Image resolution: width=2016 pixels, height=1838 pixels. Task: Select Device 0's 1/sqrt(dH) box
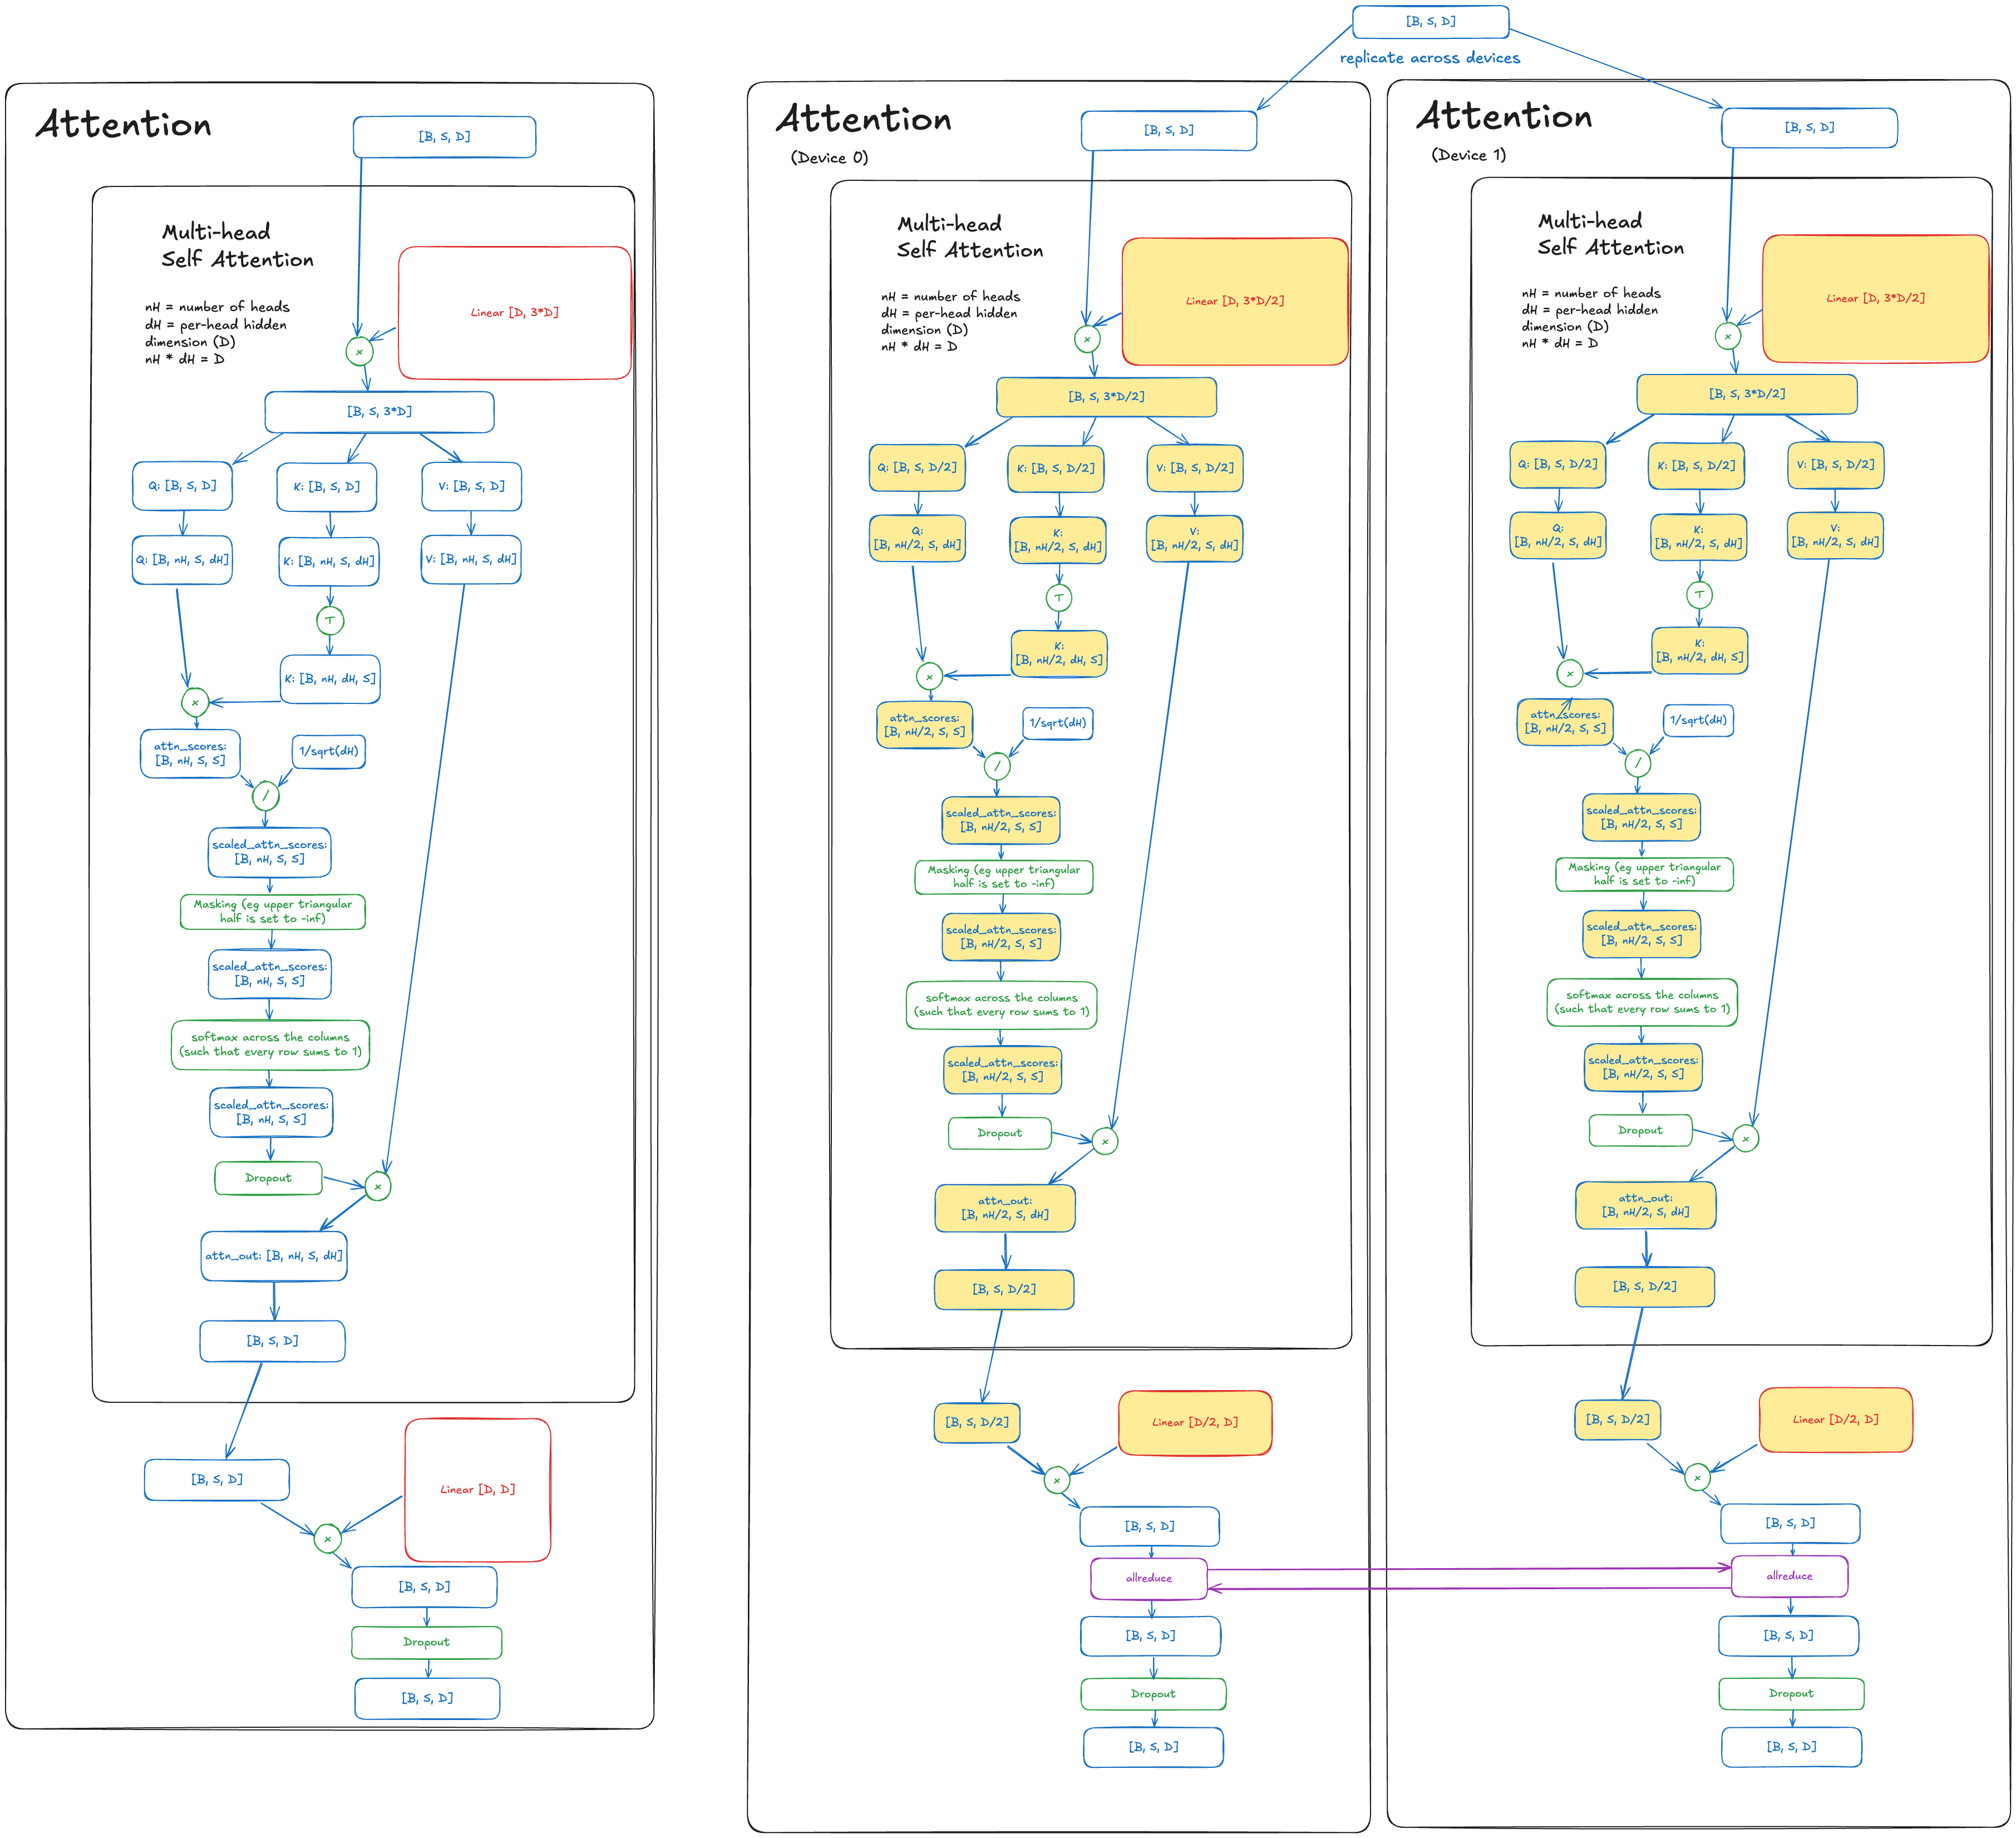coord(1057,723)
